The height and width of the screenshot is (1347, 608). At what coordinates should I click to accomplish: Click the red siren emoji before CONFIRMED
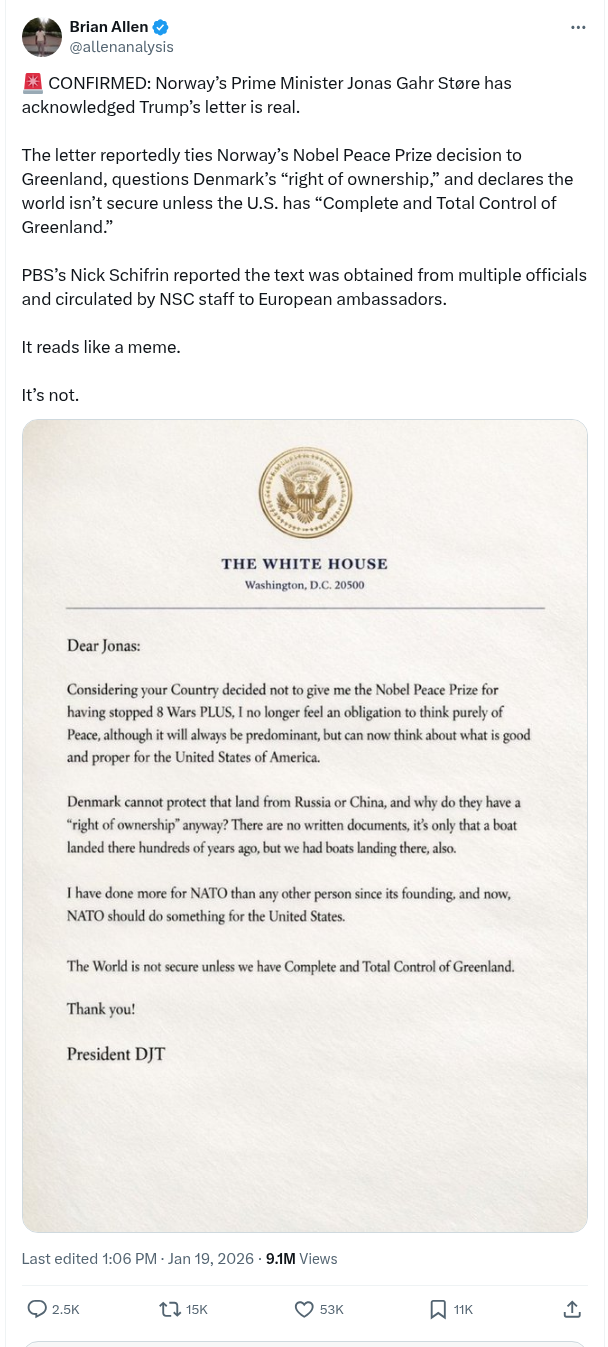32,83
